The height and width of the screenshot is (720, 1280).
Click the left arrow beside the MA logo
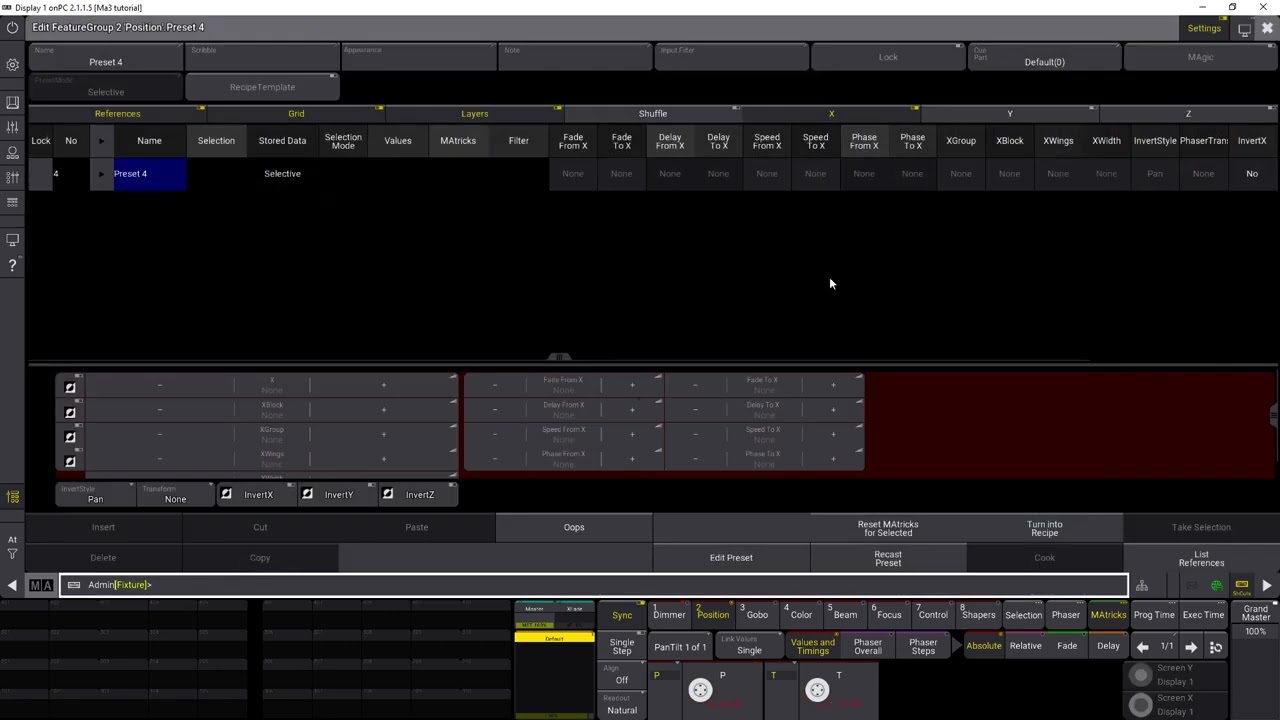(x=12, y=585)
